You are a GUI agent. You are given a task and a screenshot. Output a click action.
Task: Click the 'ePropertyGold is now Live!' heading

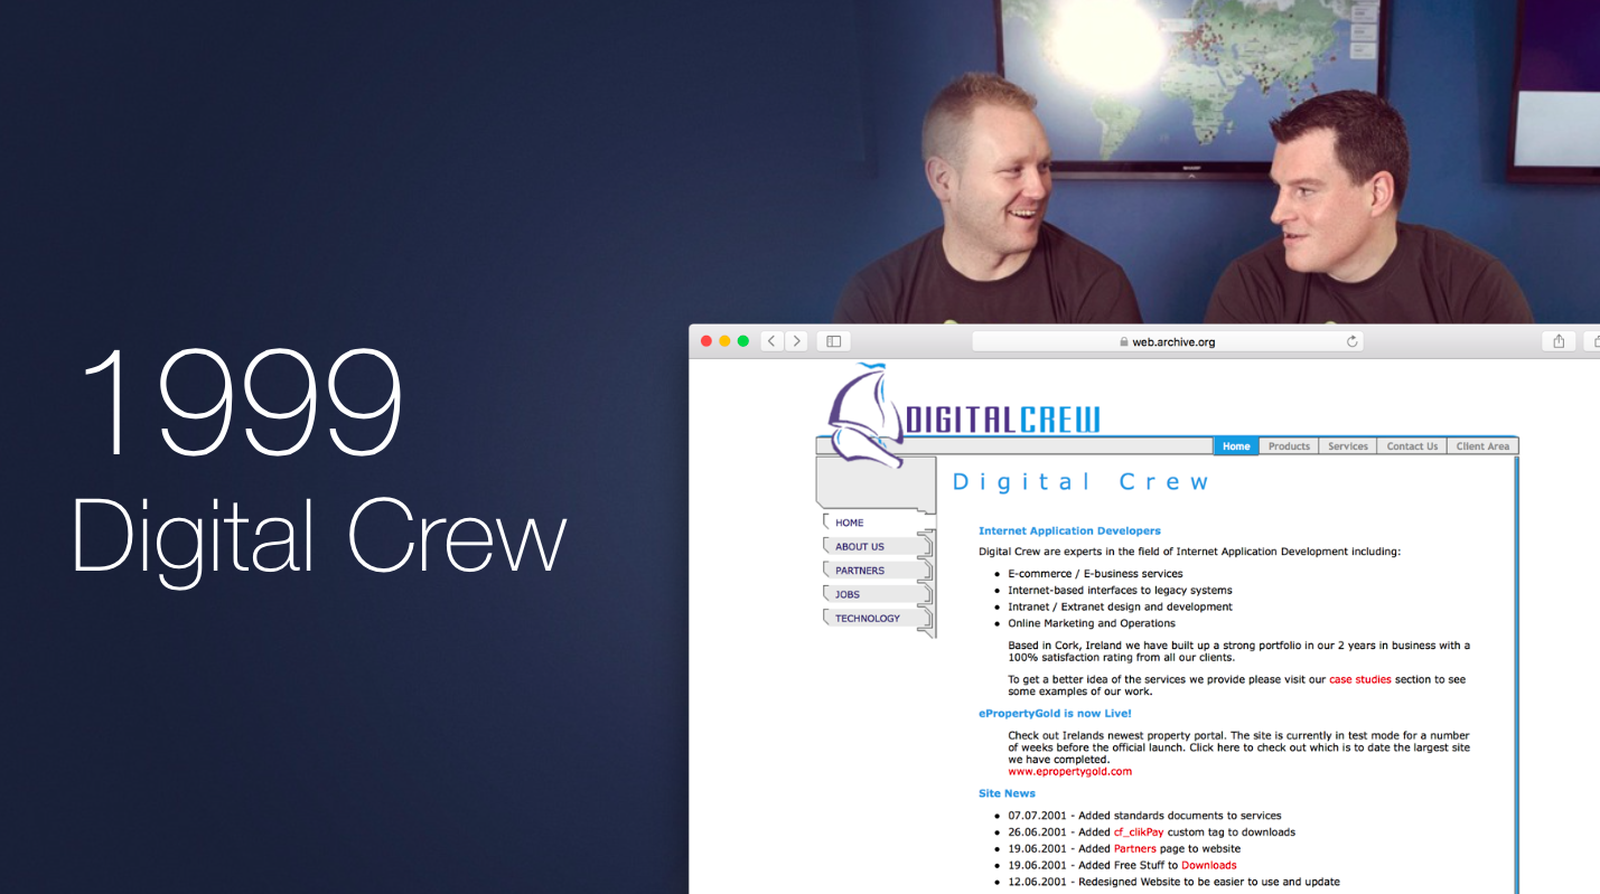(1055, 714)
